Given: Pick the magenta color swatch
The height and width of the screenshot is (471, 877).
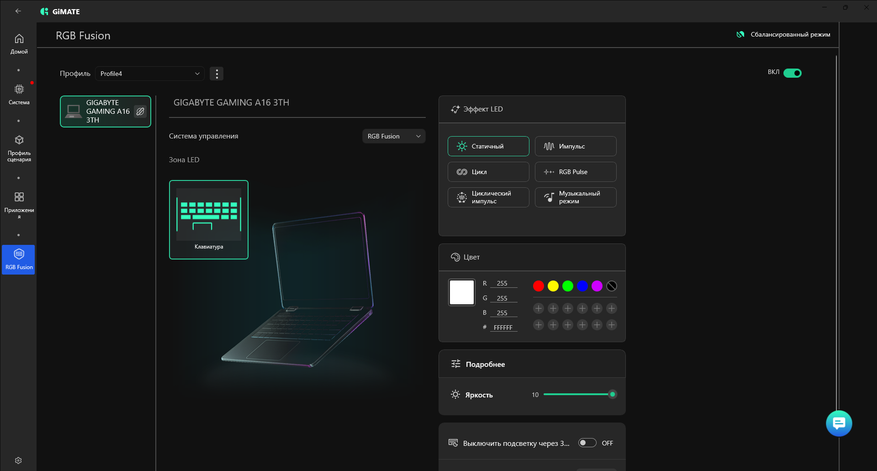Looking at the screenshot, I should (x=597, y=286).
